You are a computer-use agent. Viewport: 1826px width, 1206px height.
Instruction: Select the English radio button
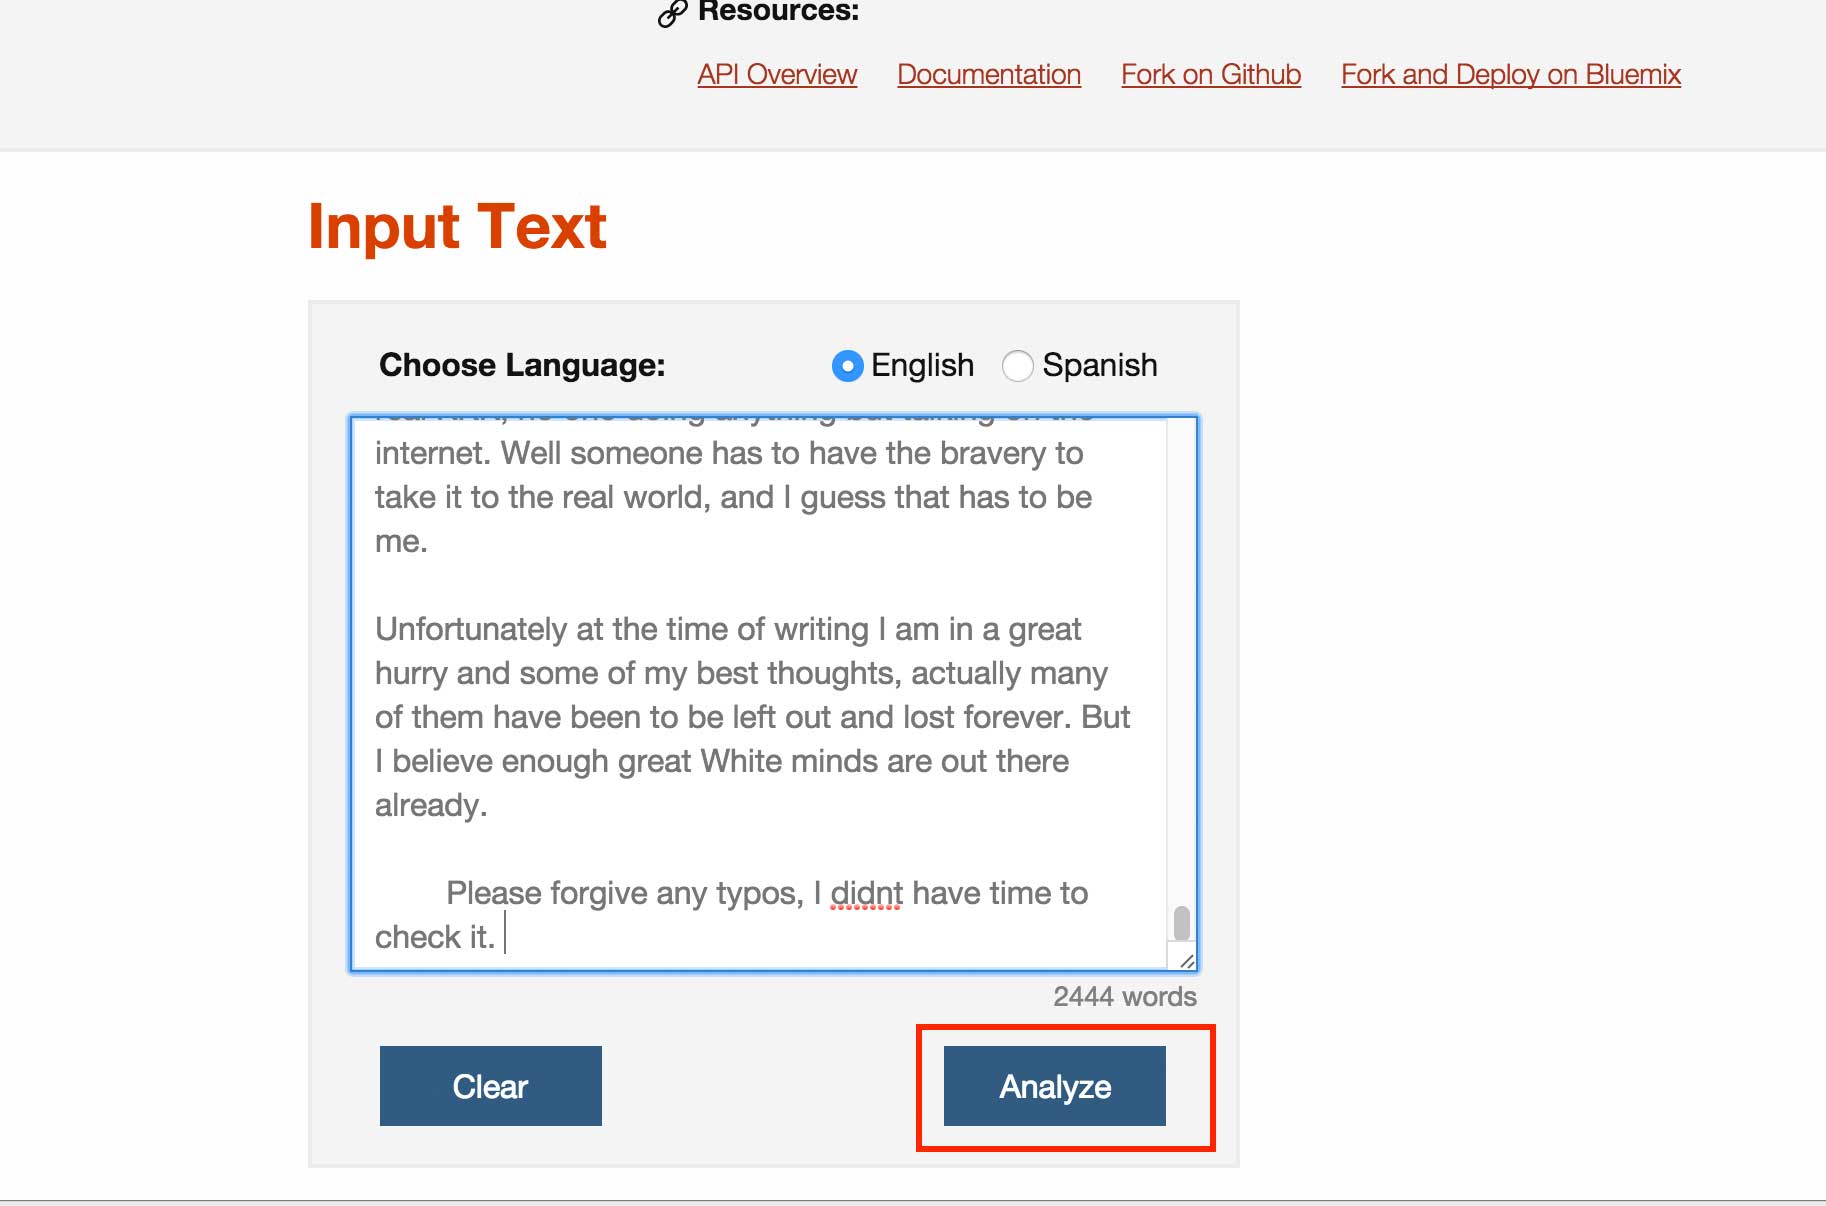(847, 366)
